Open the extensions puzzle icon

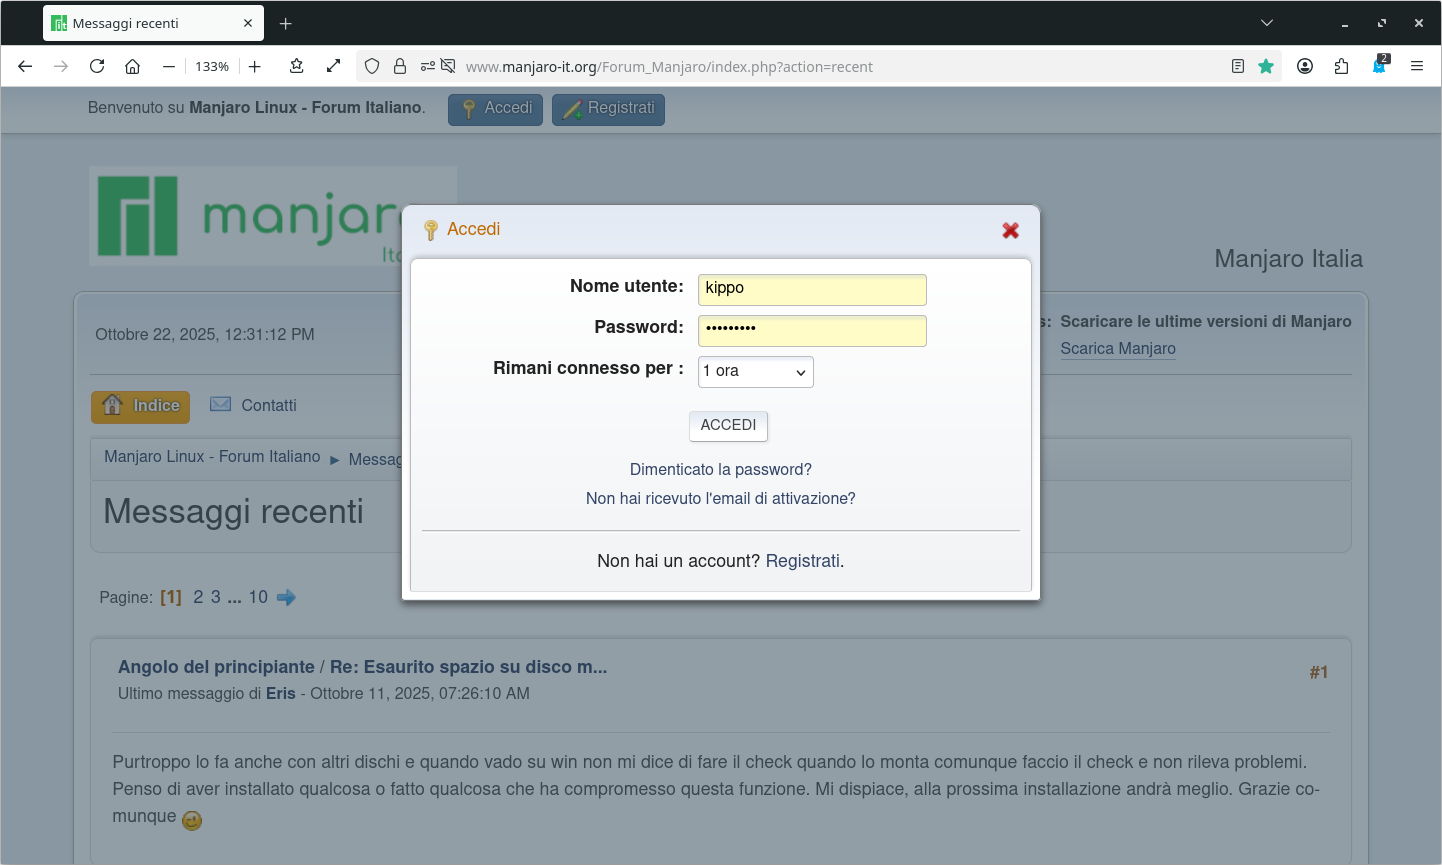click(1342, 66)
